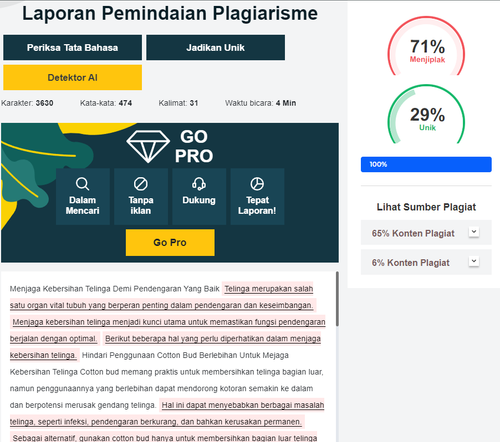Click the Waktu bicara: 4 Min value
Image resolution: width=500 pixels, height=442 pixels.
point(260,103)
